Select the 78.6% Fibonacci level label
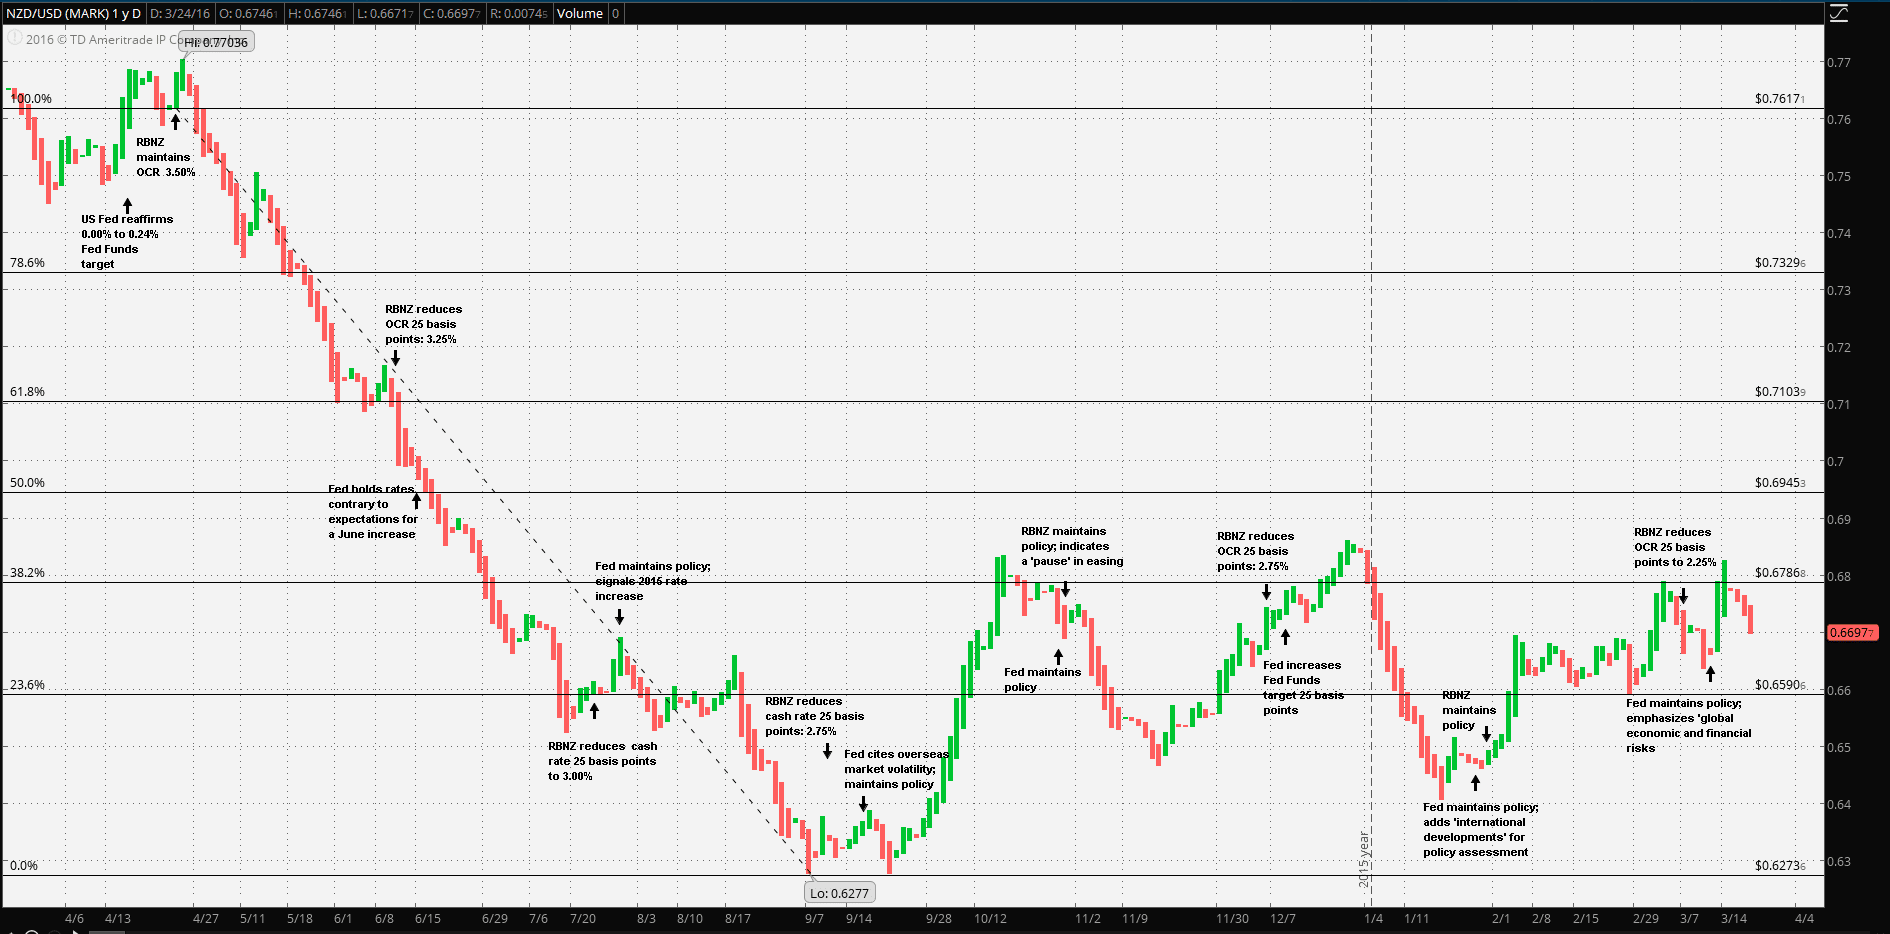This screenshot has width=1890, height=934. tap(27, 263)
